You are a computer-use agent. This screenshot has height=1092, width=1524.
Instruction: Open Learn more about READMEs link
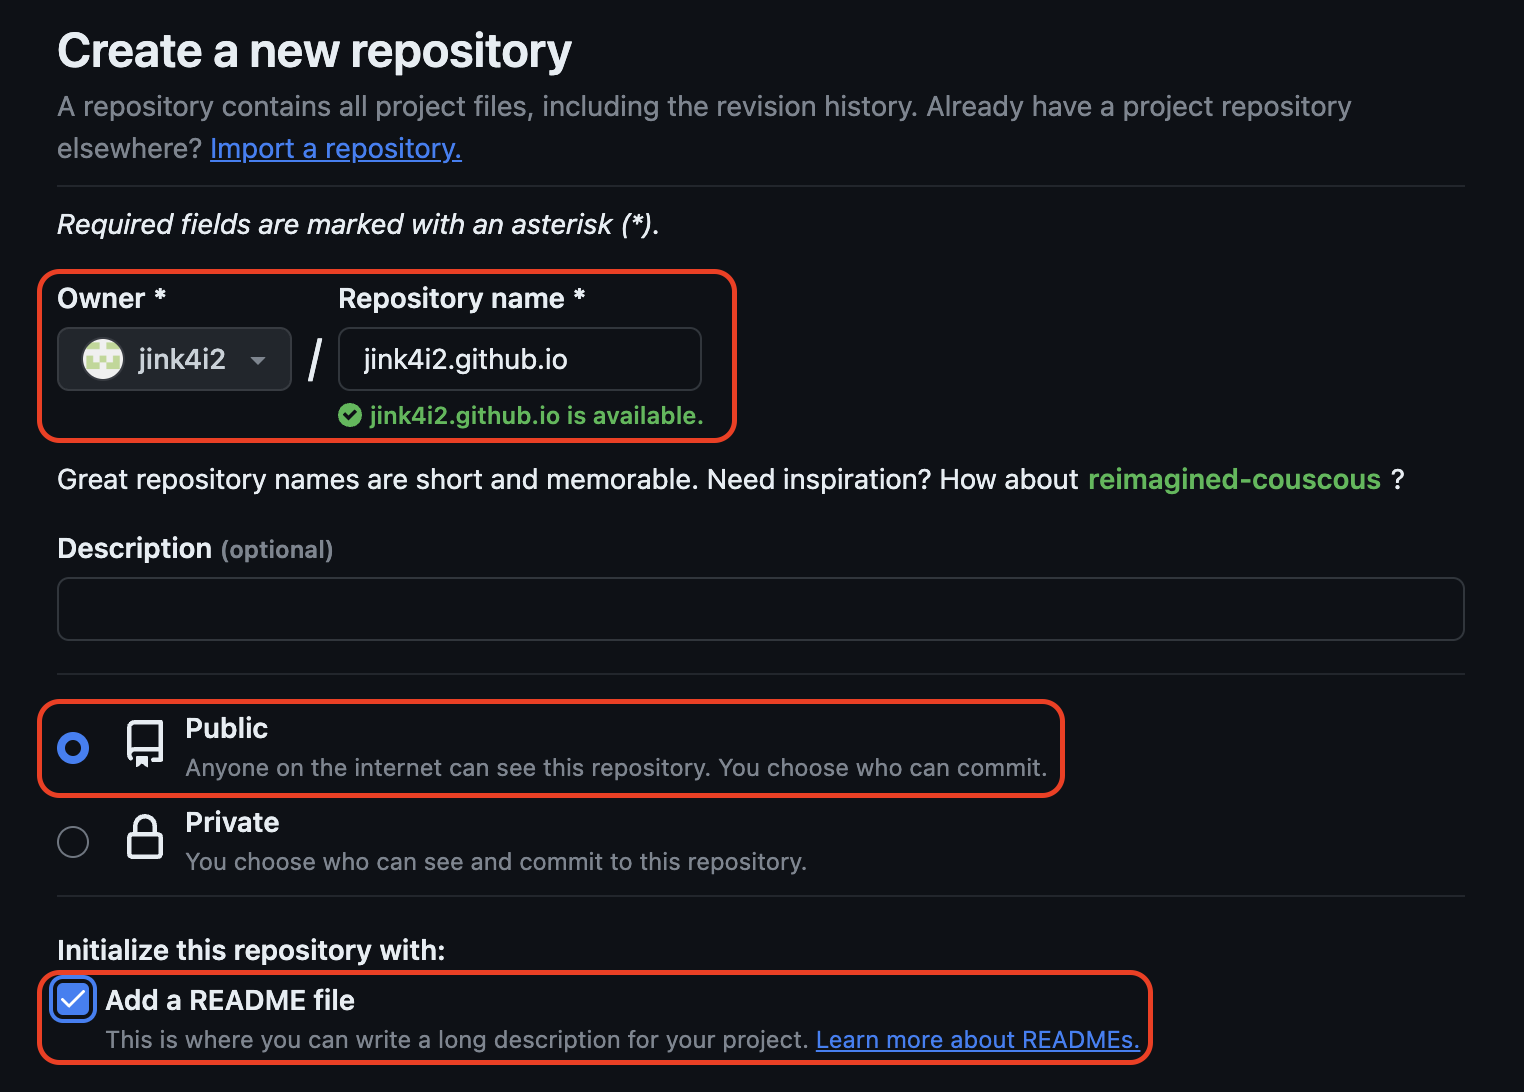(x=977, y=1039)
